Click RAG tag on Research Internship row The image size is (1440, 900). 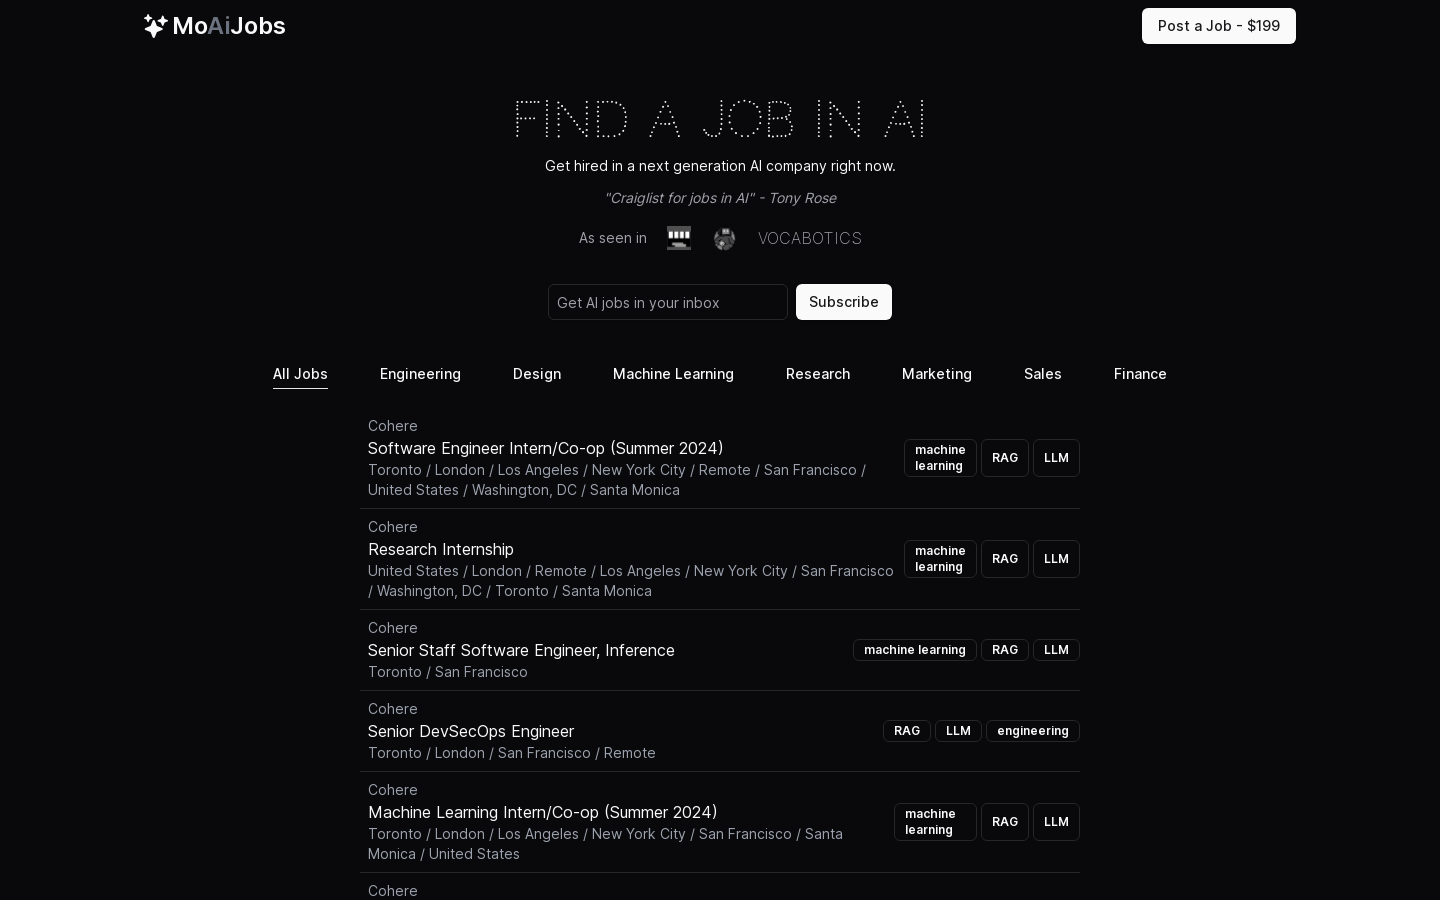[1005, 559]
